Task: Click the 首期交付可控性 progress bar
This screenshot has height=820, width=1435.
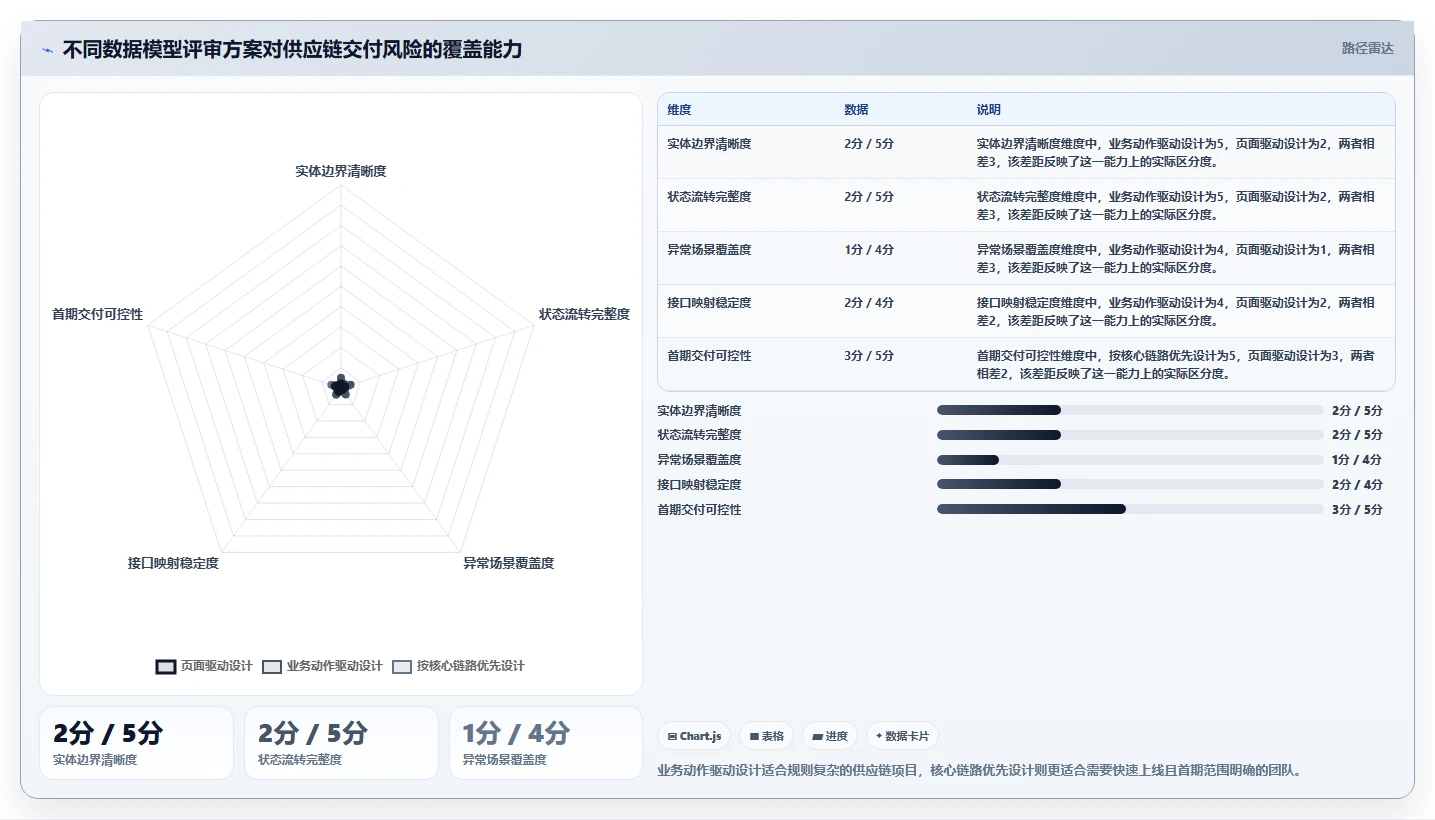Action: 1130,509
